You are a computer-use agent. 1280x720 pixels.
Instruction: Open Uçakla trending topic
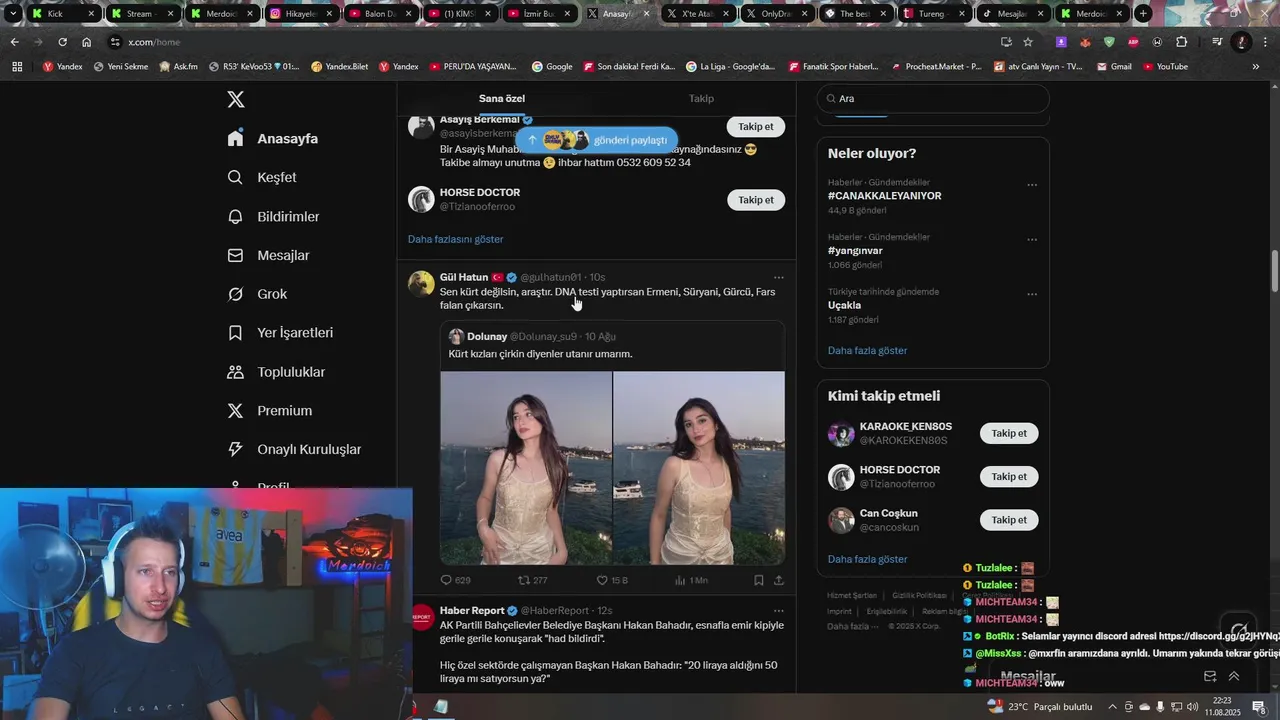(844, 305)
